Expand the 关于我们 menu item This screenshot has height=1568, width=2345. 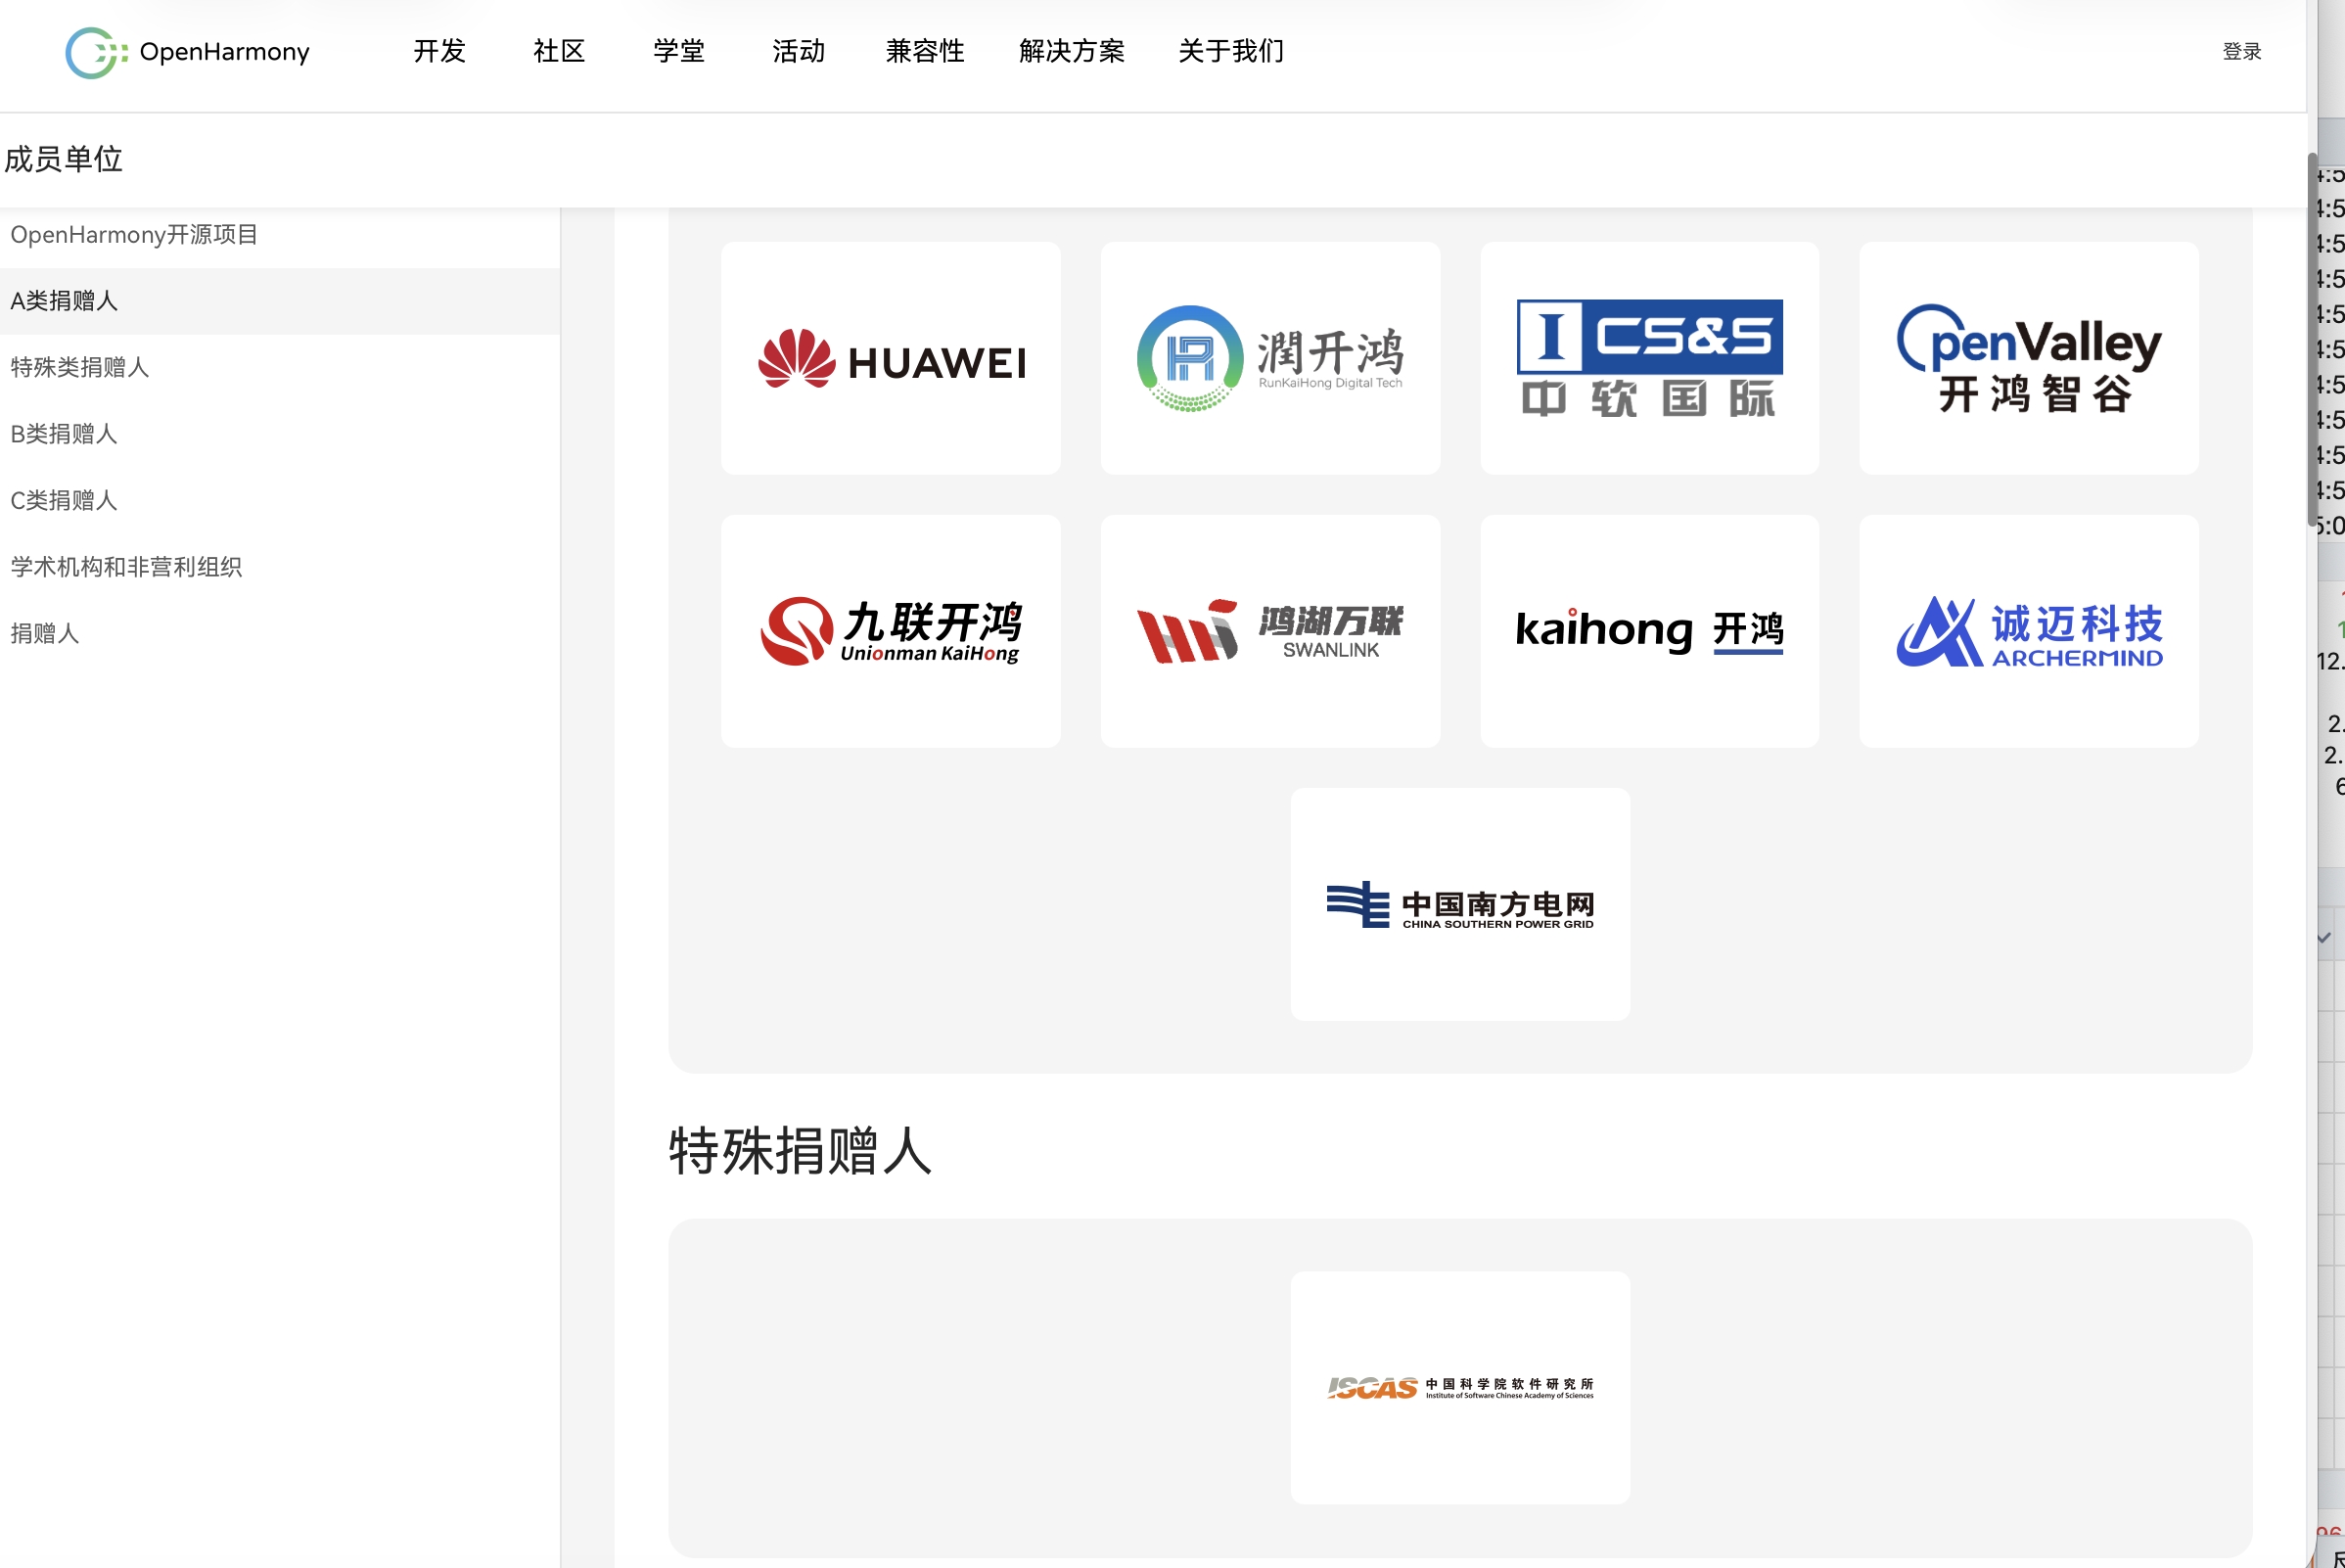coord(1230,51)
